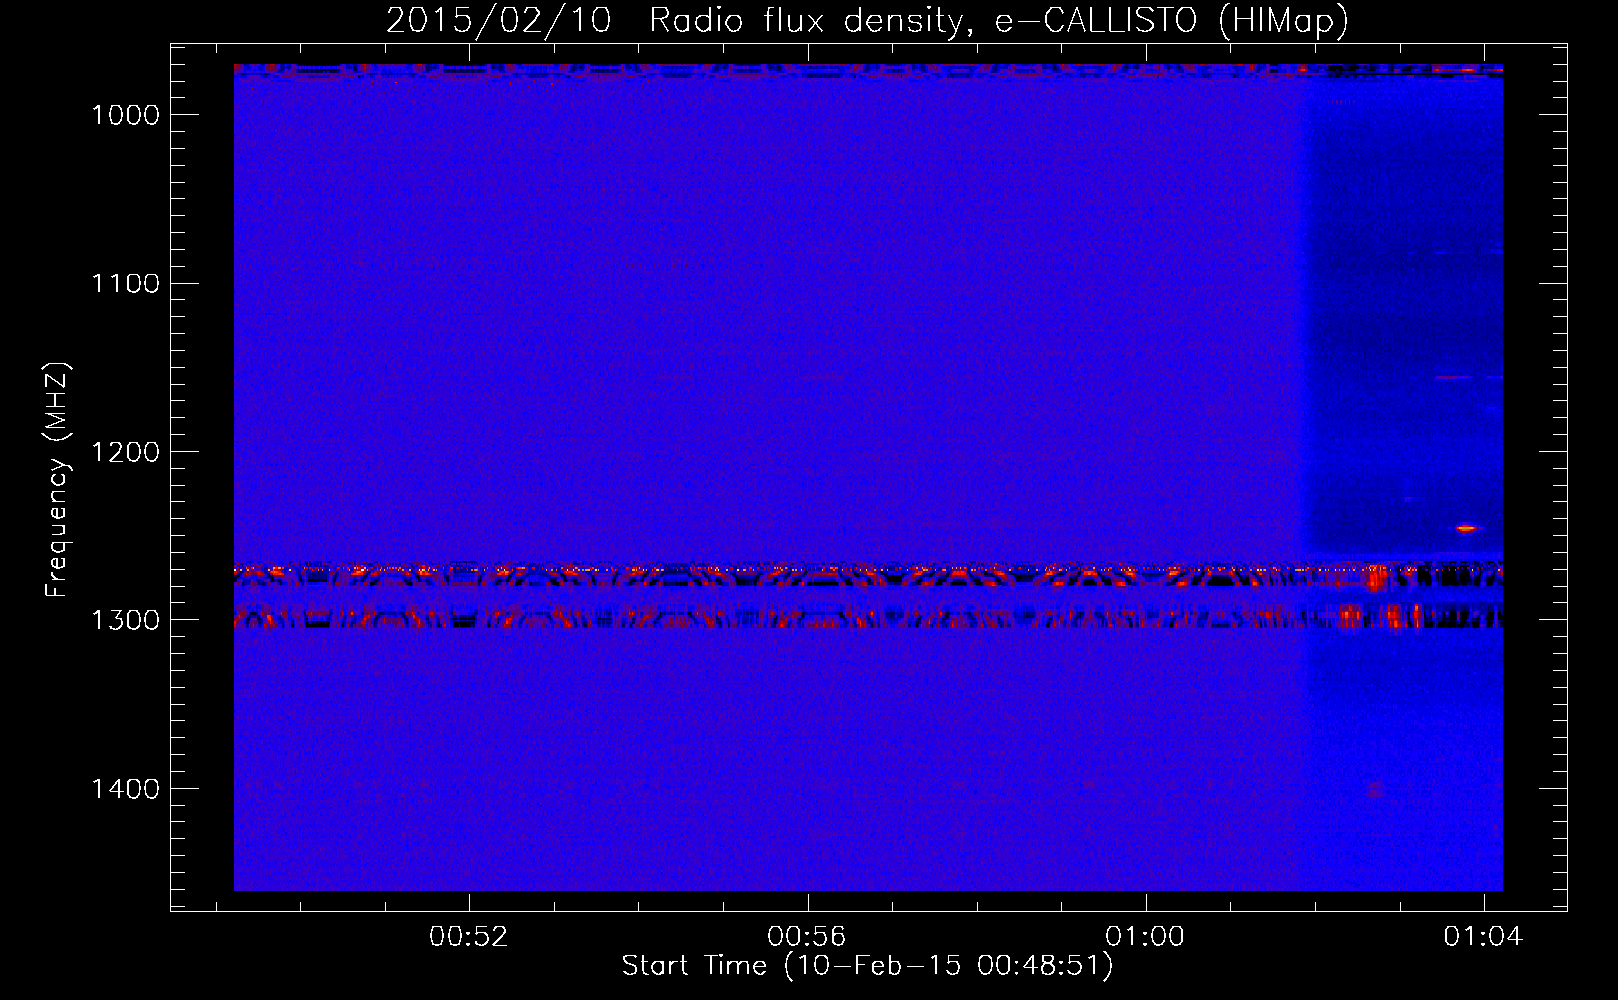This screenshot has height=1000, width=1618.
Task: Click the 1000 frequency tick label
Action: coord(125,115)
